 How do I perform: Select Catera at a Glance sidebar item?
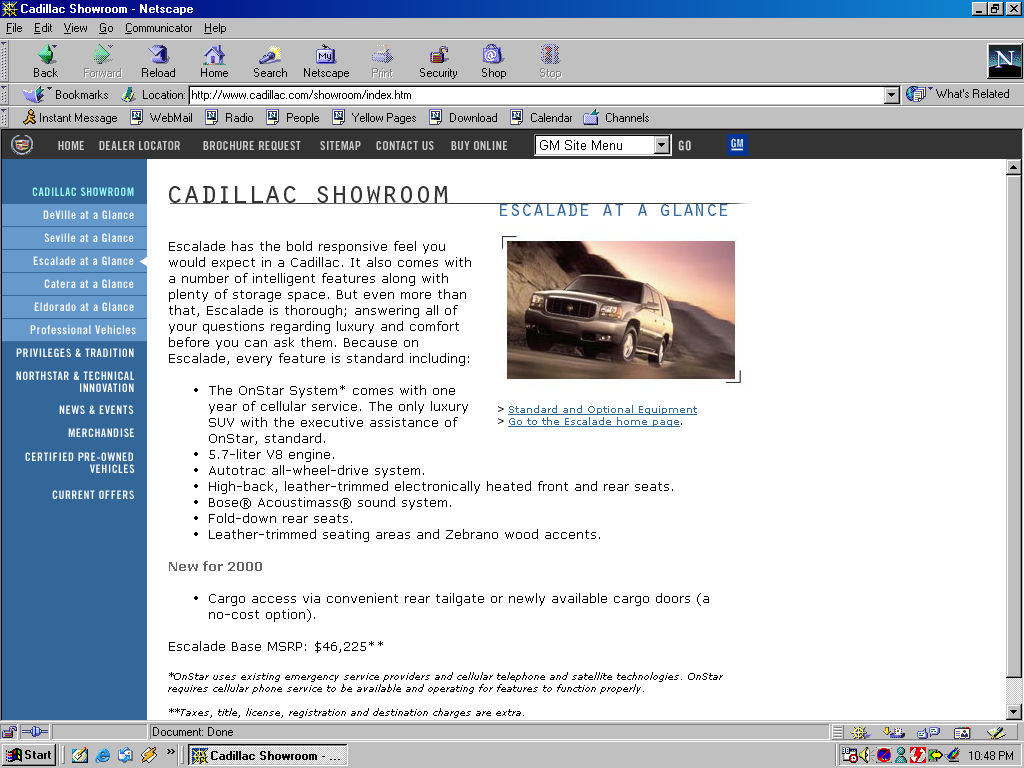point(74,284)
